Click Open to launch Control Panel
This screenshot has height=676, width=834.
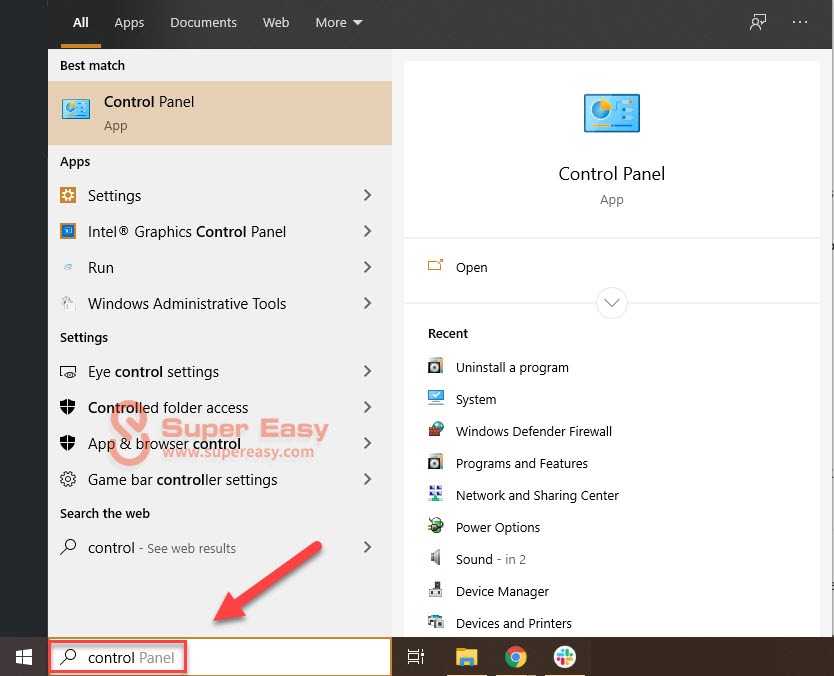click(471, 267)
